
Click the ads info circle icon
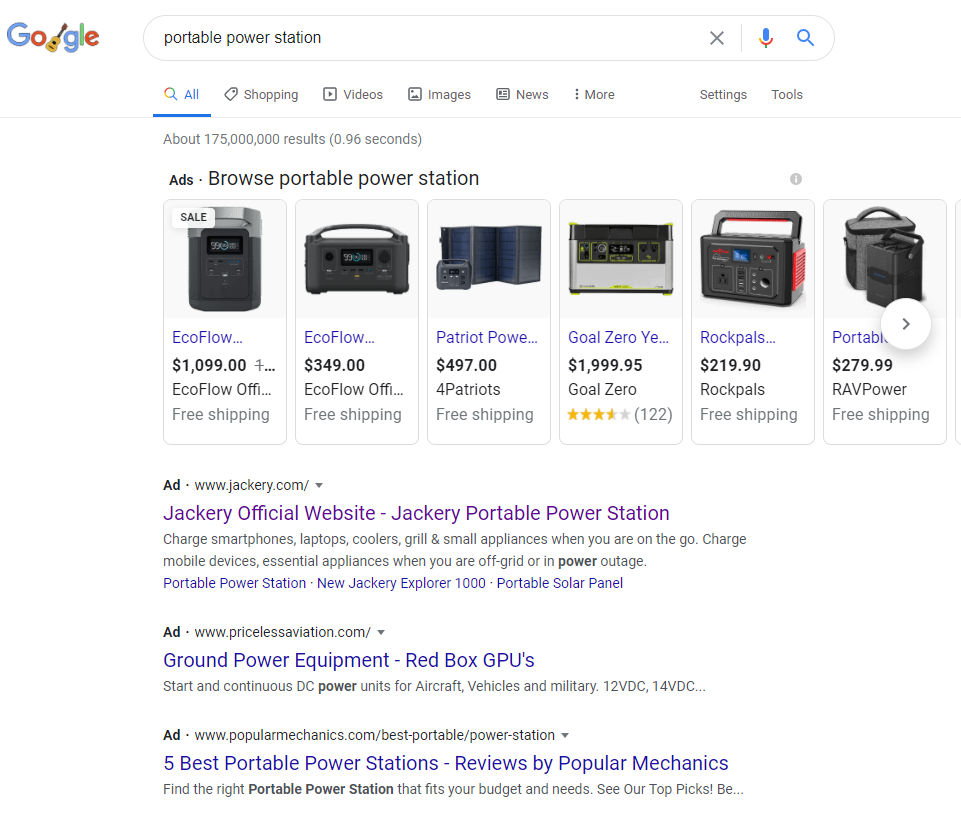[x=796, y=179]
